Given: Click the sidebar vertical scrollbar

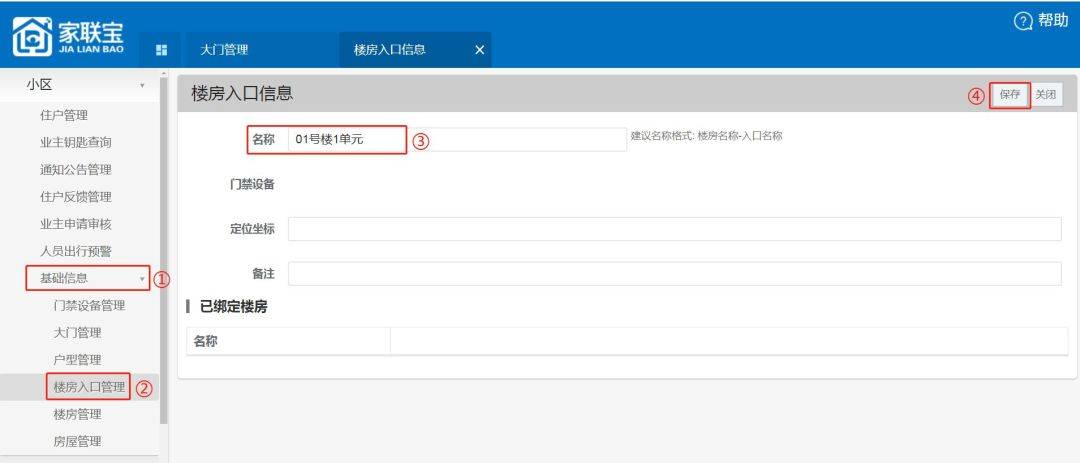Looking at the screenshot, I should coord(164,250).
